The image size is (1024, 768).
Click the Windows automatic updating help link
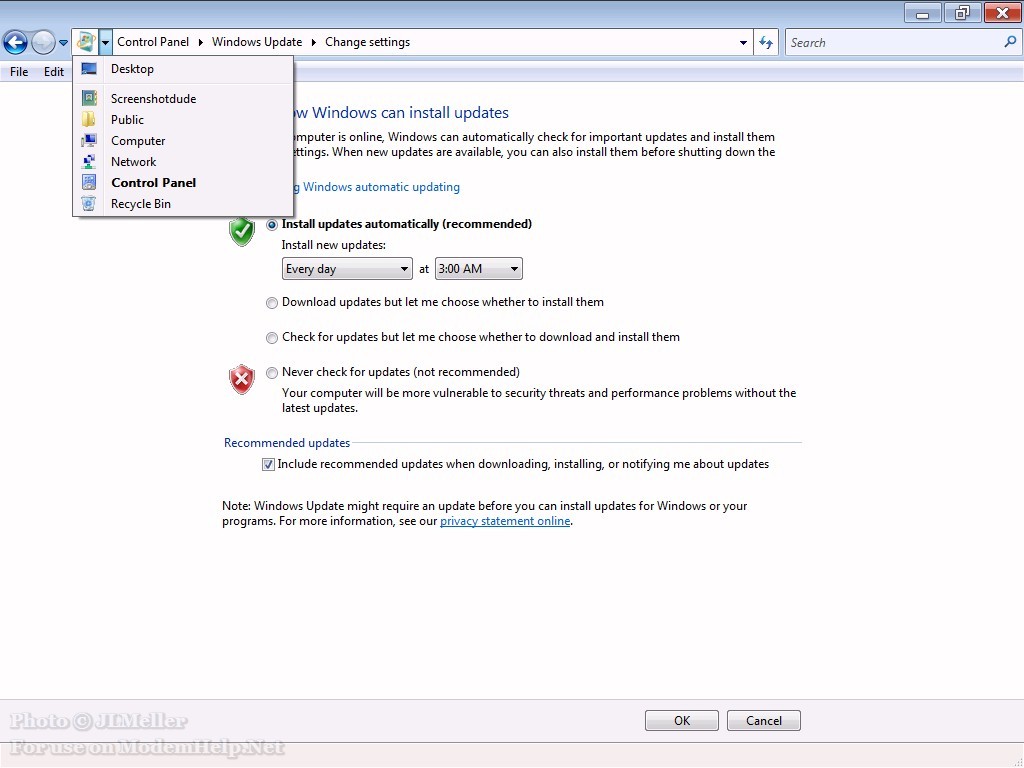[x=377, y=187]
